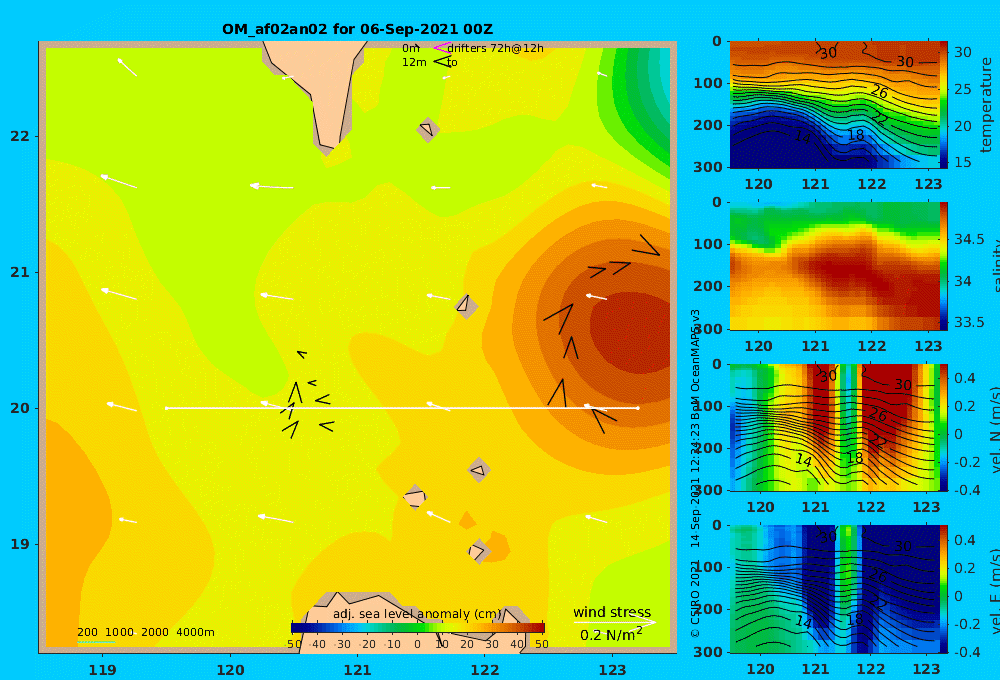Click the 'drifters 72h@12h' legend text
Image resolution: width=1000 pixels, height=680 pixels.
(x=496, y=48)
